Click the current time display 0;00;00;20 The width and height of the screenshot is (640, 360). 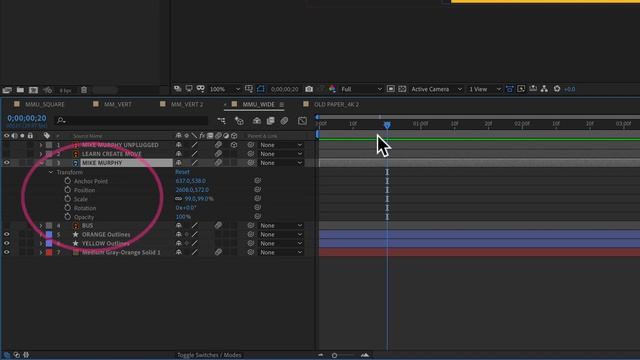(x=27, y=118)
